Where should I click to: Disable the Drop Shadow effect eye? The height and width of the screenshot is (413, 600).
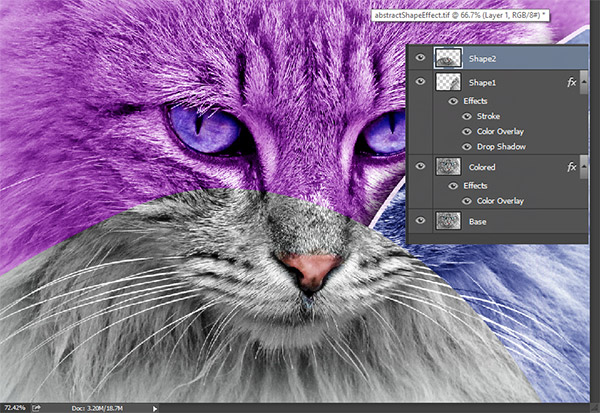(x=466, y=147)
